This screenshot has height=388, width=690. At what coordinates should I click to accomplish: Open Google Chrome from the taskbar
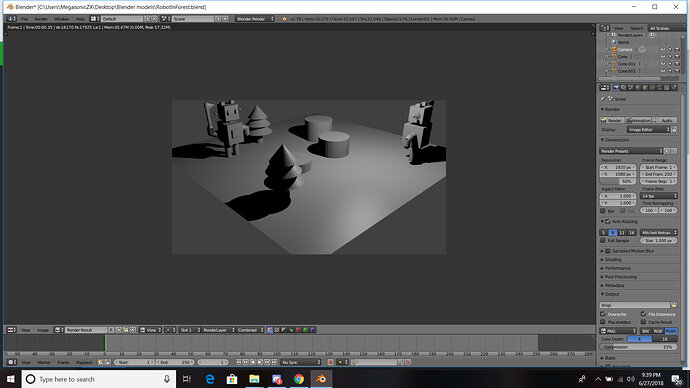click(299, 379)
